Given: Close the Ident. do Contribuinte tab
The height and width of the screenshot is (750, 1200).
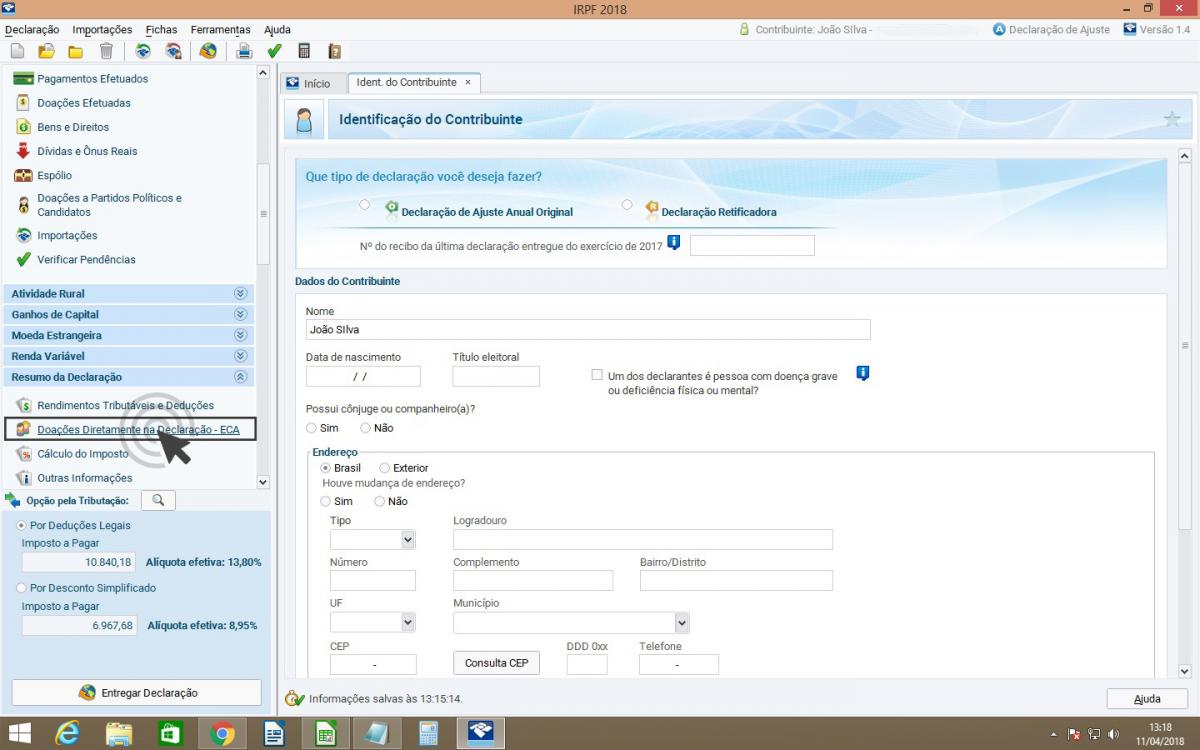Looking at the screenshot, I should 467,82.
